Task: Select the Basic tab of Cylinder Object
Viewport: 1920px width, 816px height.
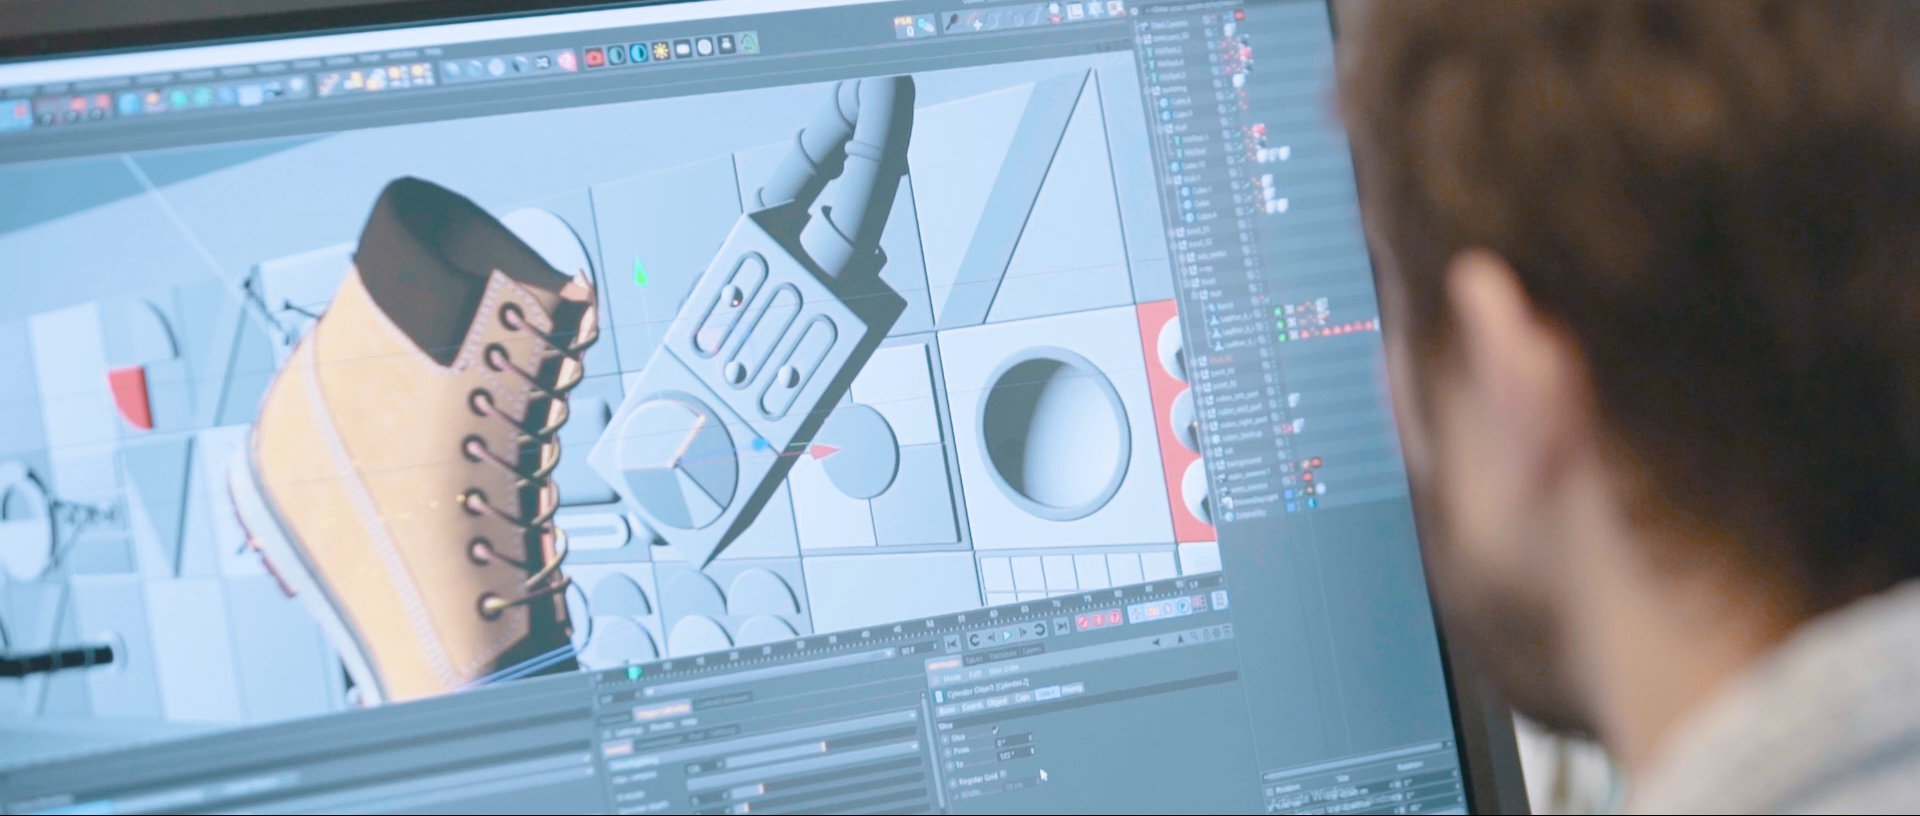Action: click(x=947, y=710)
